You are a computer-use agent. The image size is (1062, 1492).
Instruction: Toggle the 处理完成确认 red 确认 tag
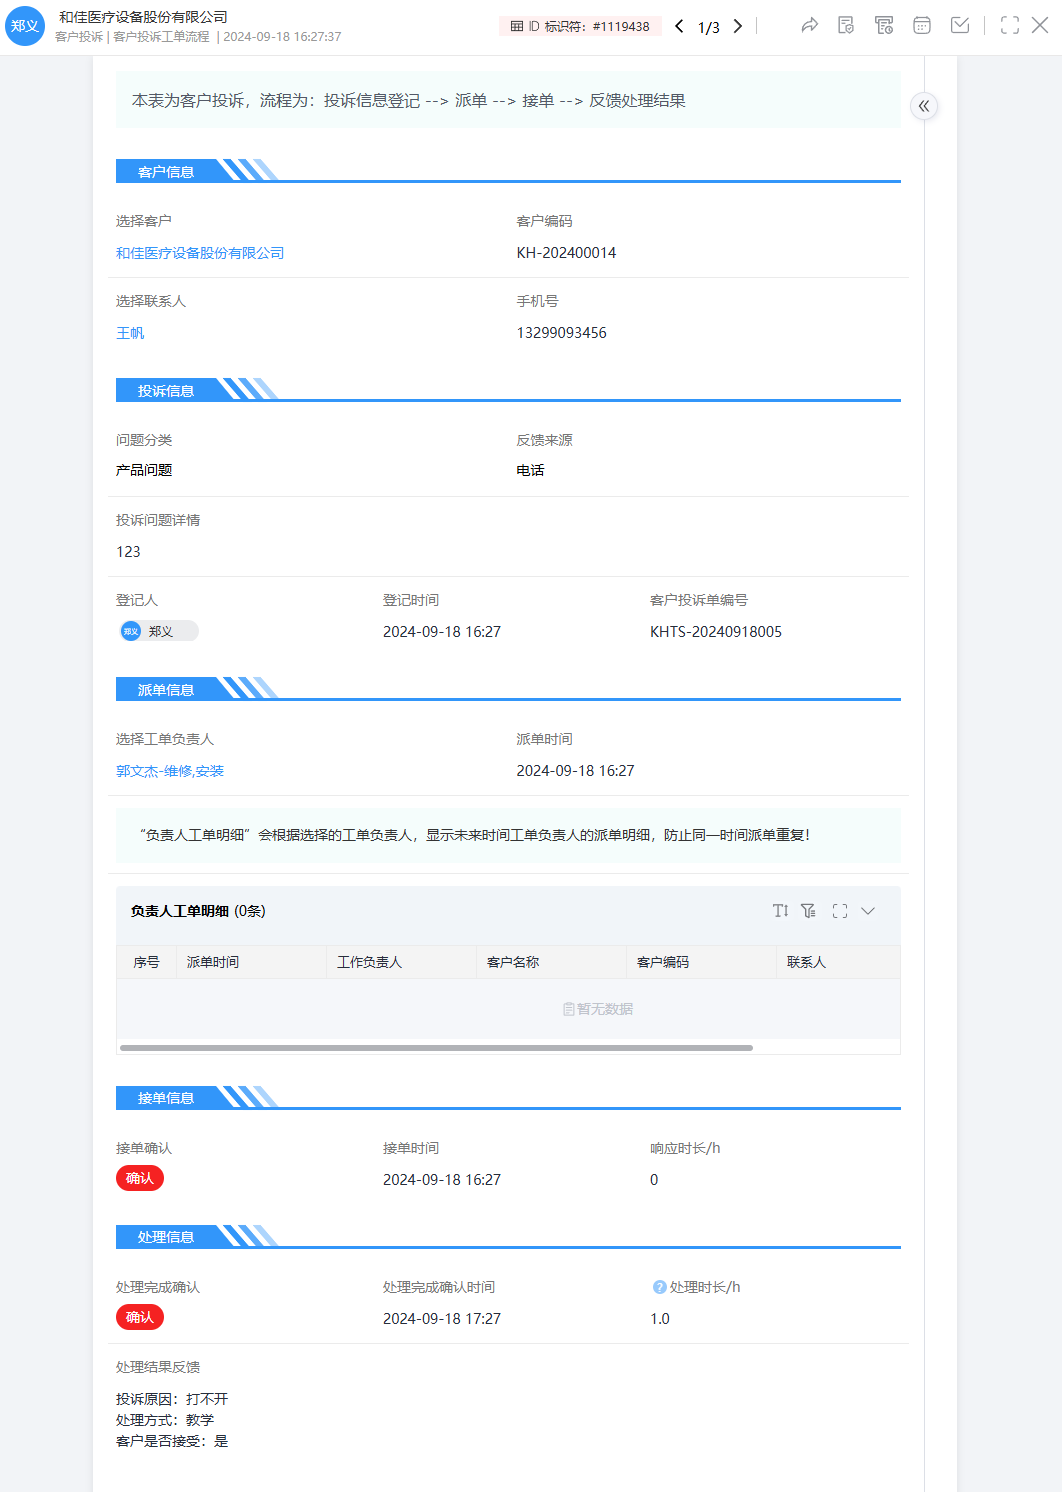140,1317
